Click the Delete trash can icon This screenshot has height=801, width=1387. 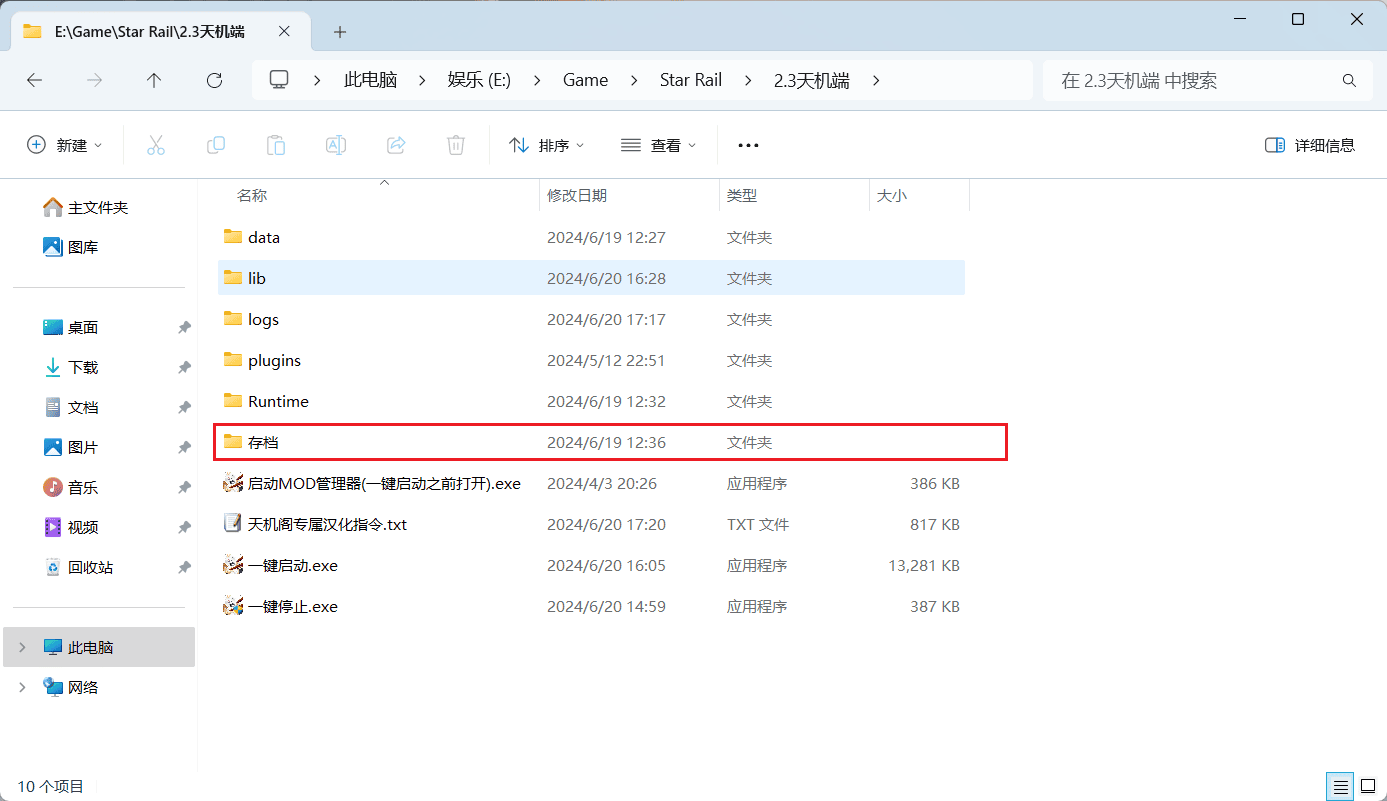click(456, 145)
